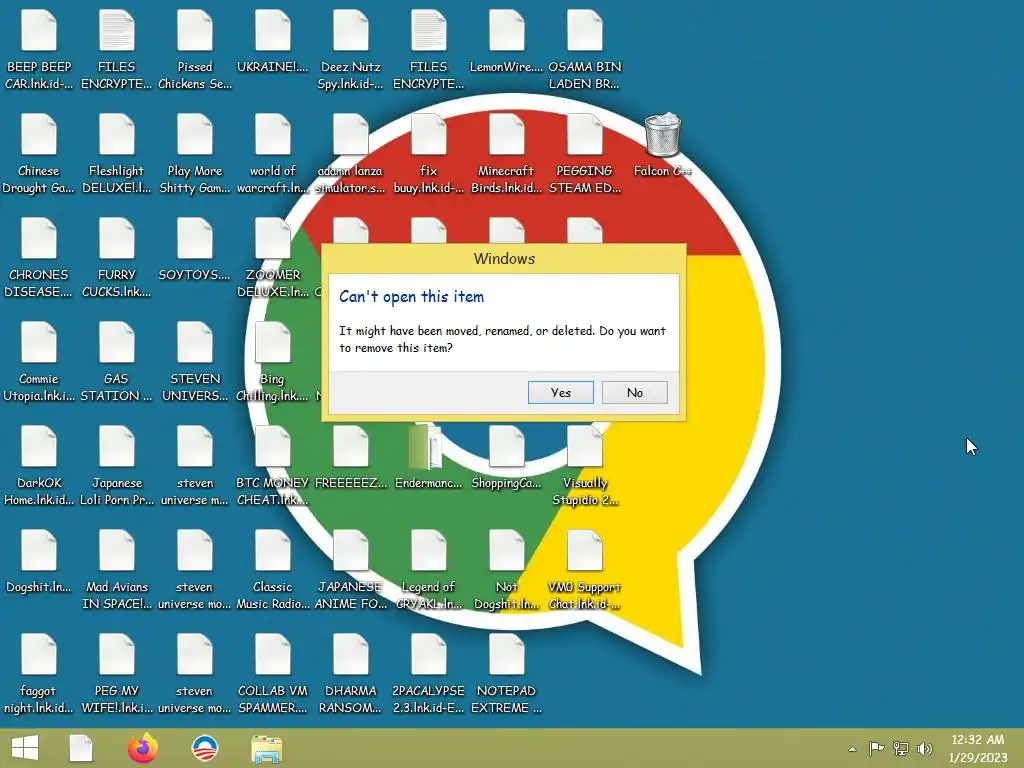Open the Obama logo taskbar app
This screenshot has height=768, width=1024.
tap(204, 748)
